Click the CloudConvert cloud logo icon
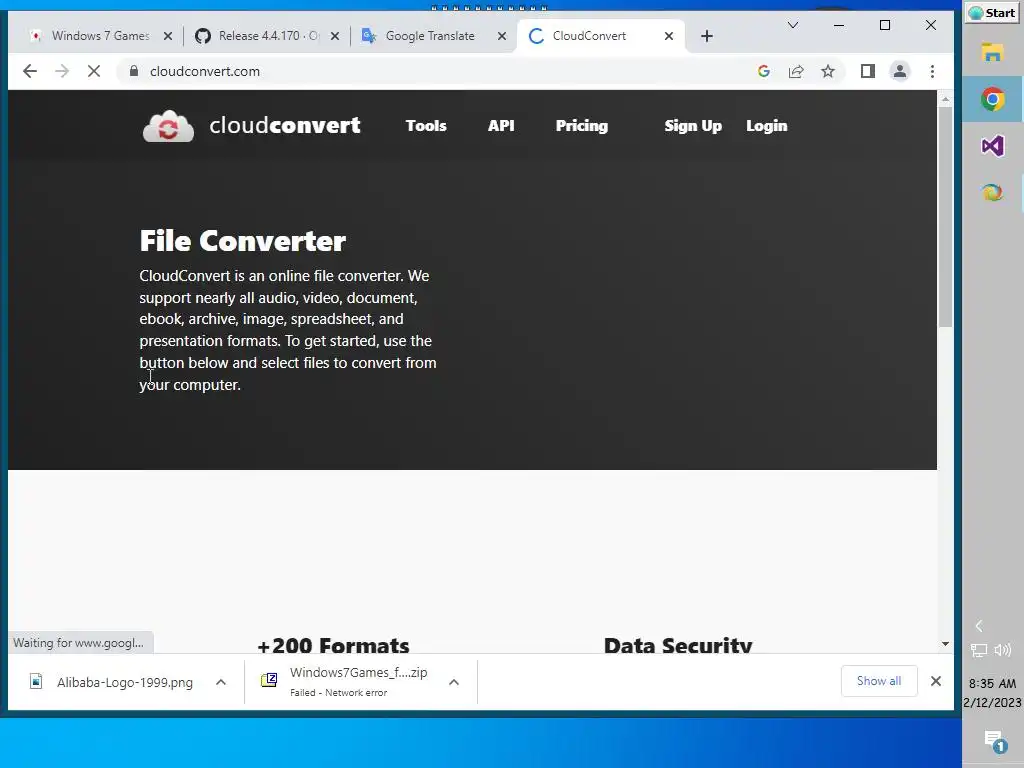Image resolution: width=1024 pixels, height=768 pixels. (x=168, y=126)
